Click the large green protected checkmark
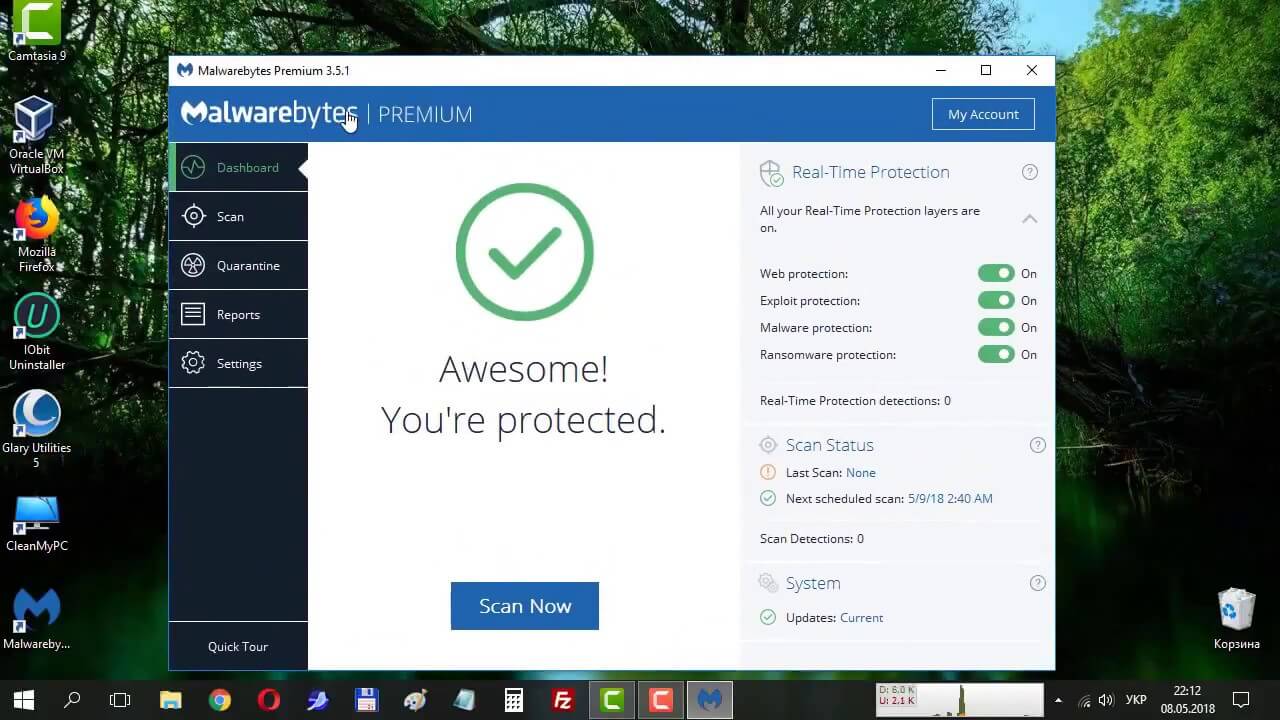 [x=525, y=252]
